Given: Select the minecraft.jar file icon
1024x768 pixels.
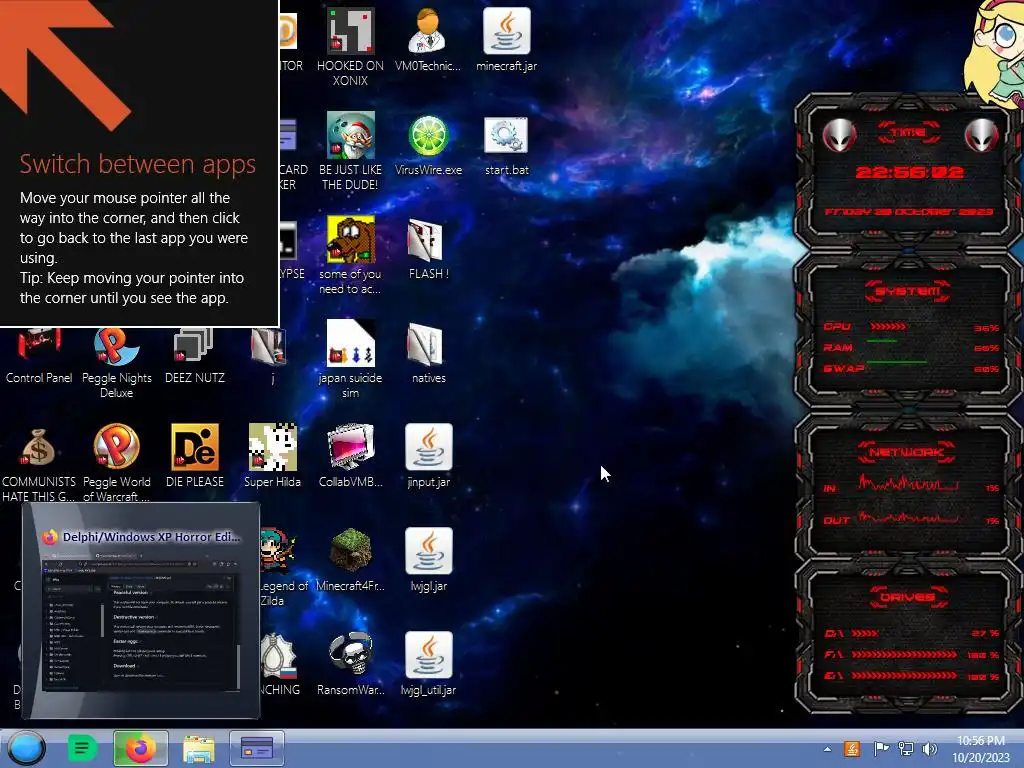Looking at the screenshot, I should click(507, 31).
